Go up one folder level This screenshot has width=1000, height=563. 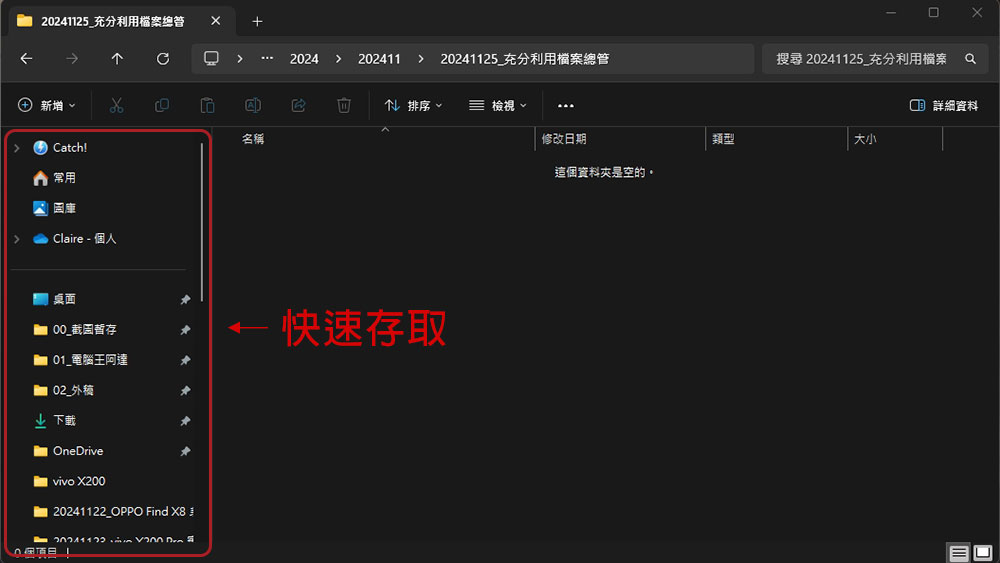[x=117, y=59]
